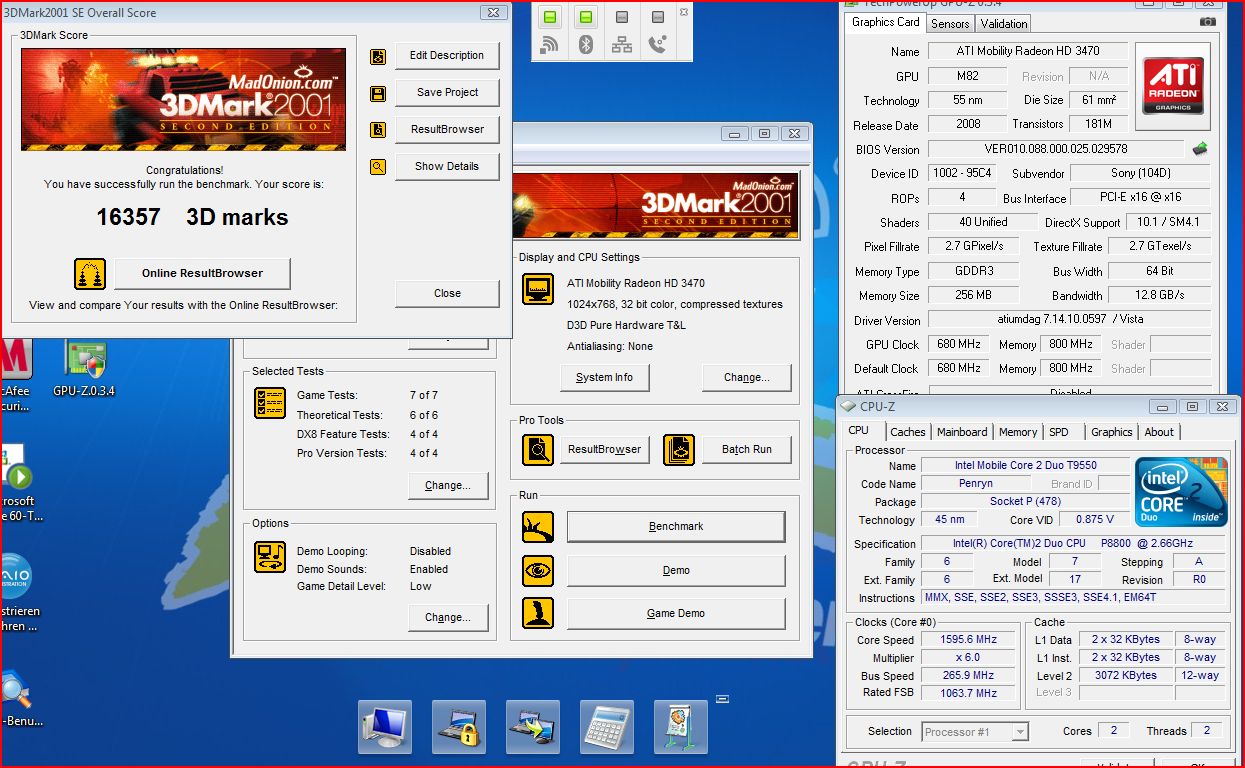
Task: Click Change in Display and CPU Settings
Action: 747,377
